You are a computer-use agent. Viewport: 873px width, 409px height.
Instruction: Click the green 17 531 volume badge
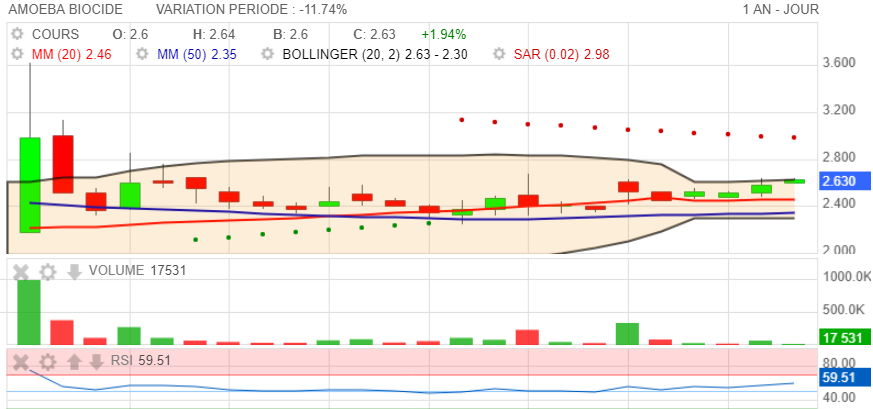(844, 337)
